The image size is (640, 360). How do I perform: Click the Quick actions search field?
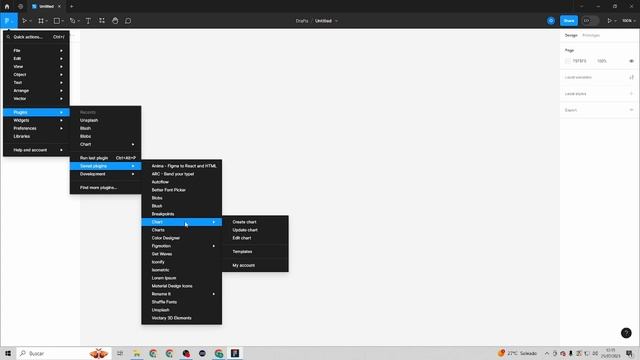click(x=36, y=37)
